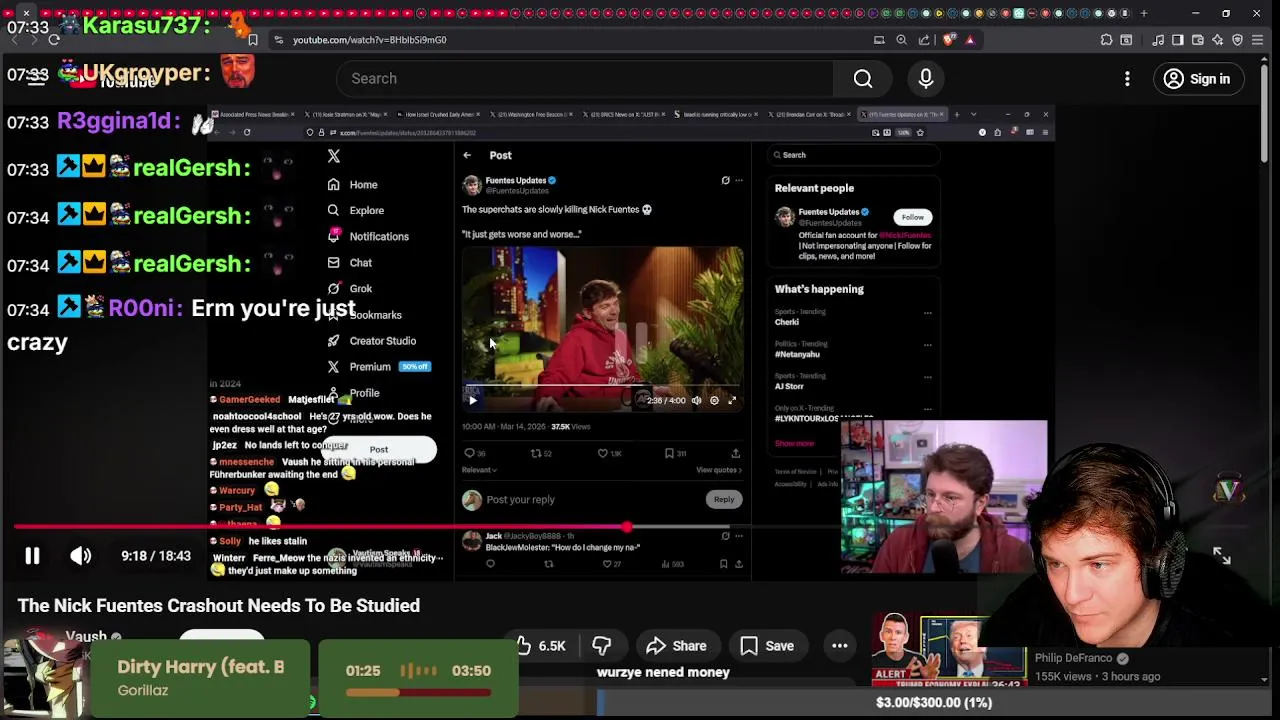Click View quotes under the tweet

(x=719, y=470)
